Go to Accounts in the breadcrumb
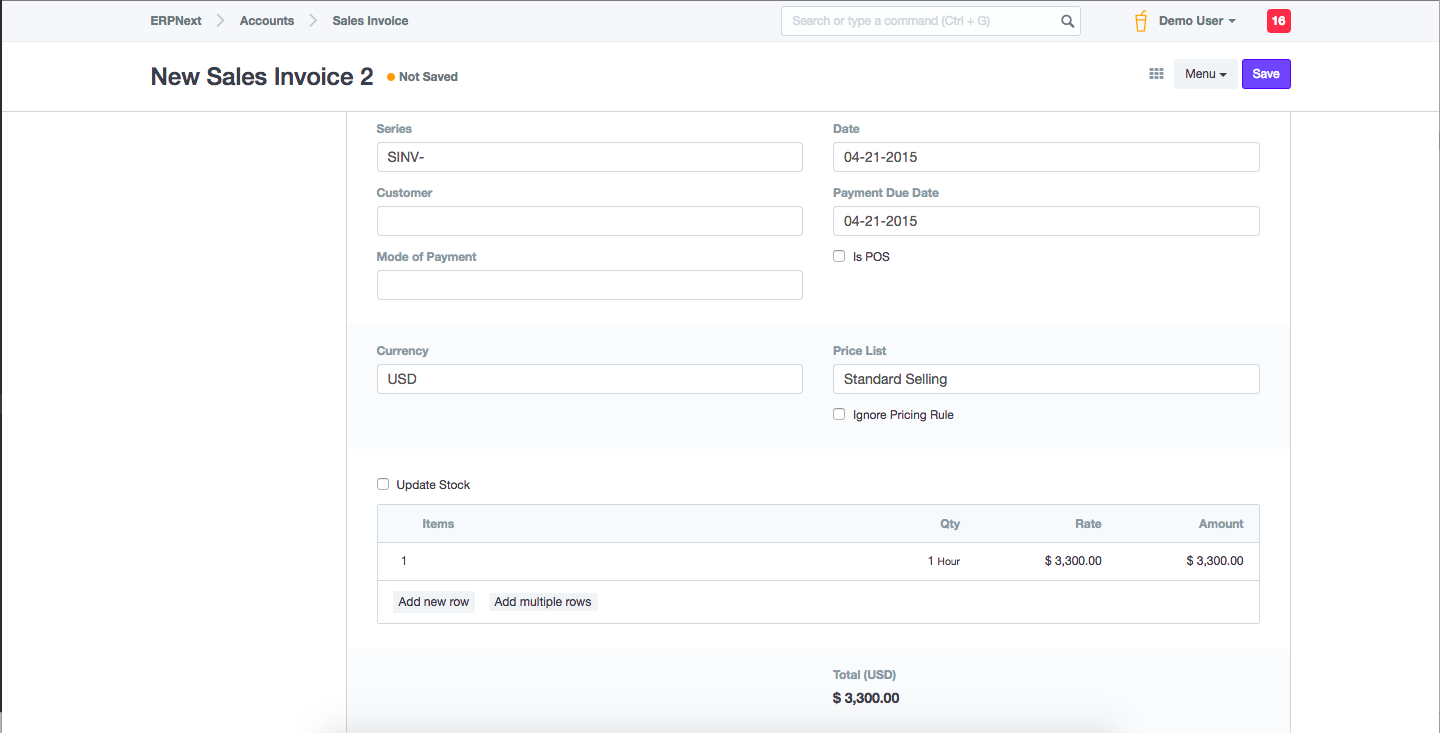The height and width of the screenshot is (733, 1440). [267, 21]
